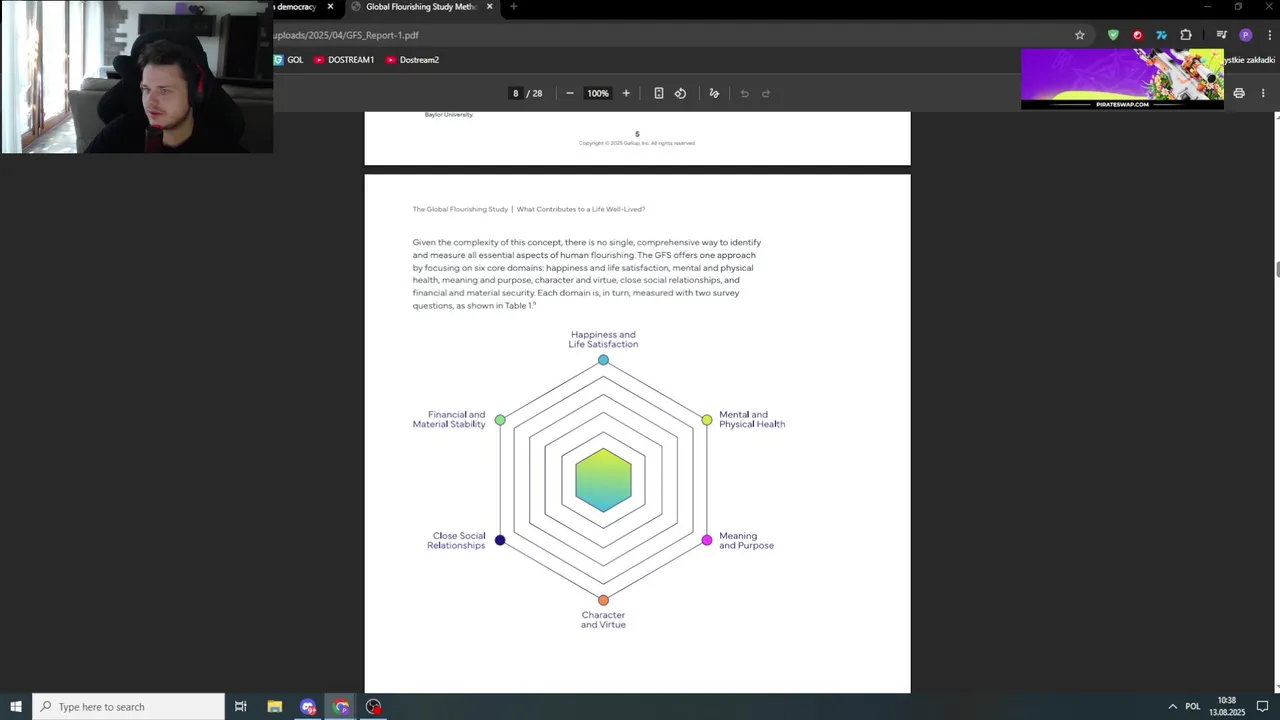Open Task View on the taskbar

click(240, 706)
